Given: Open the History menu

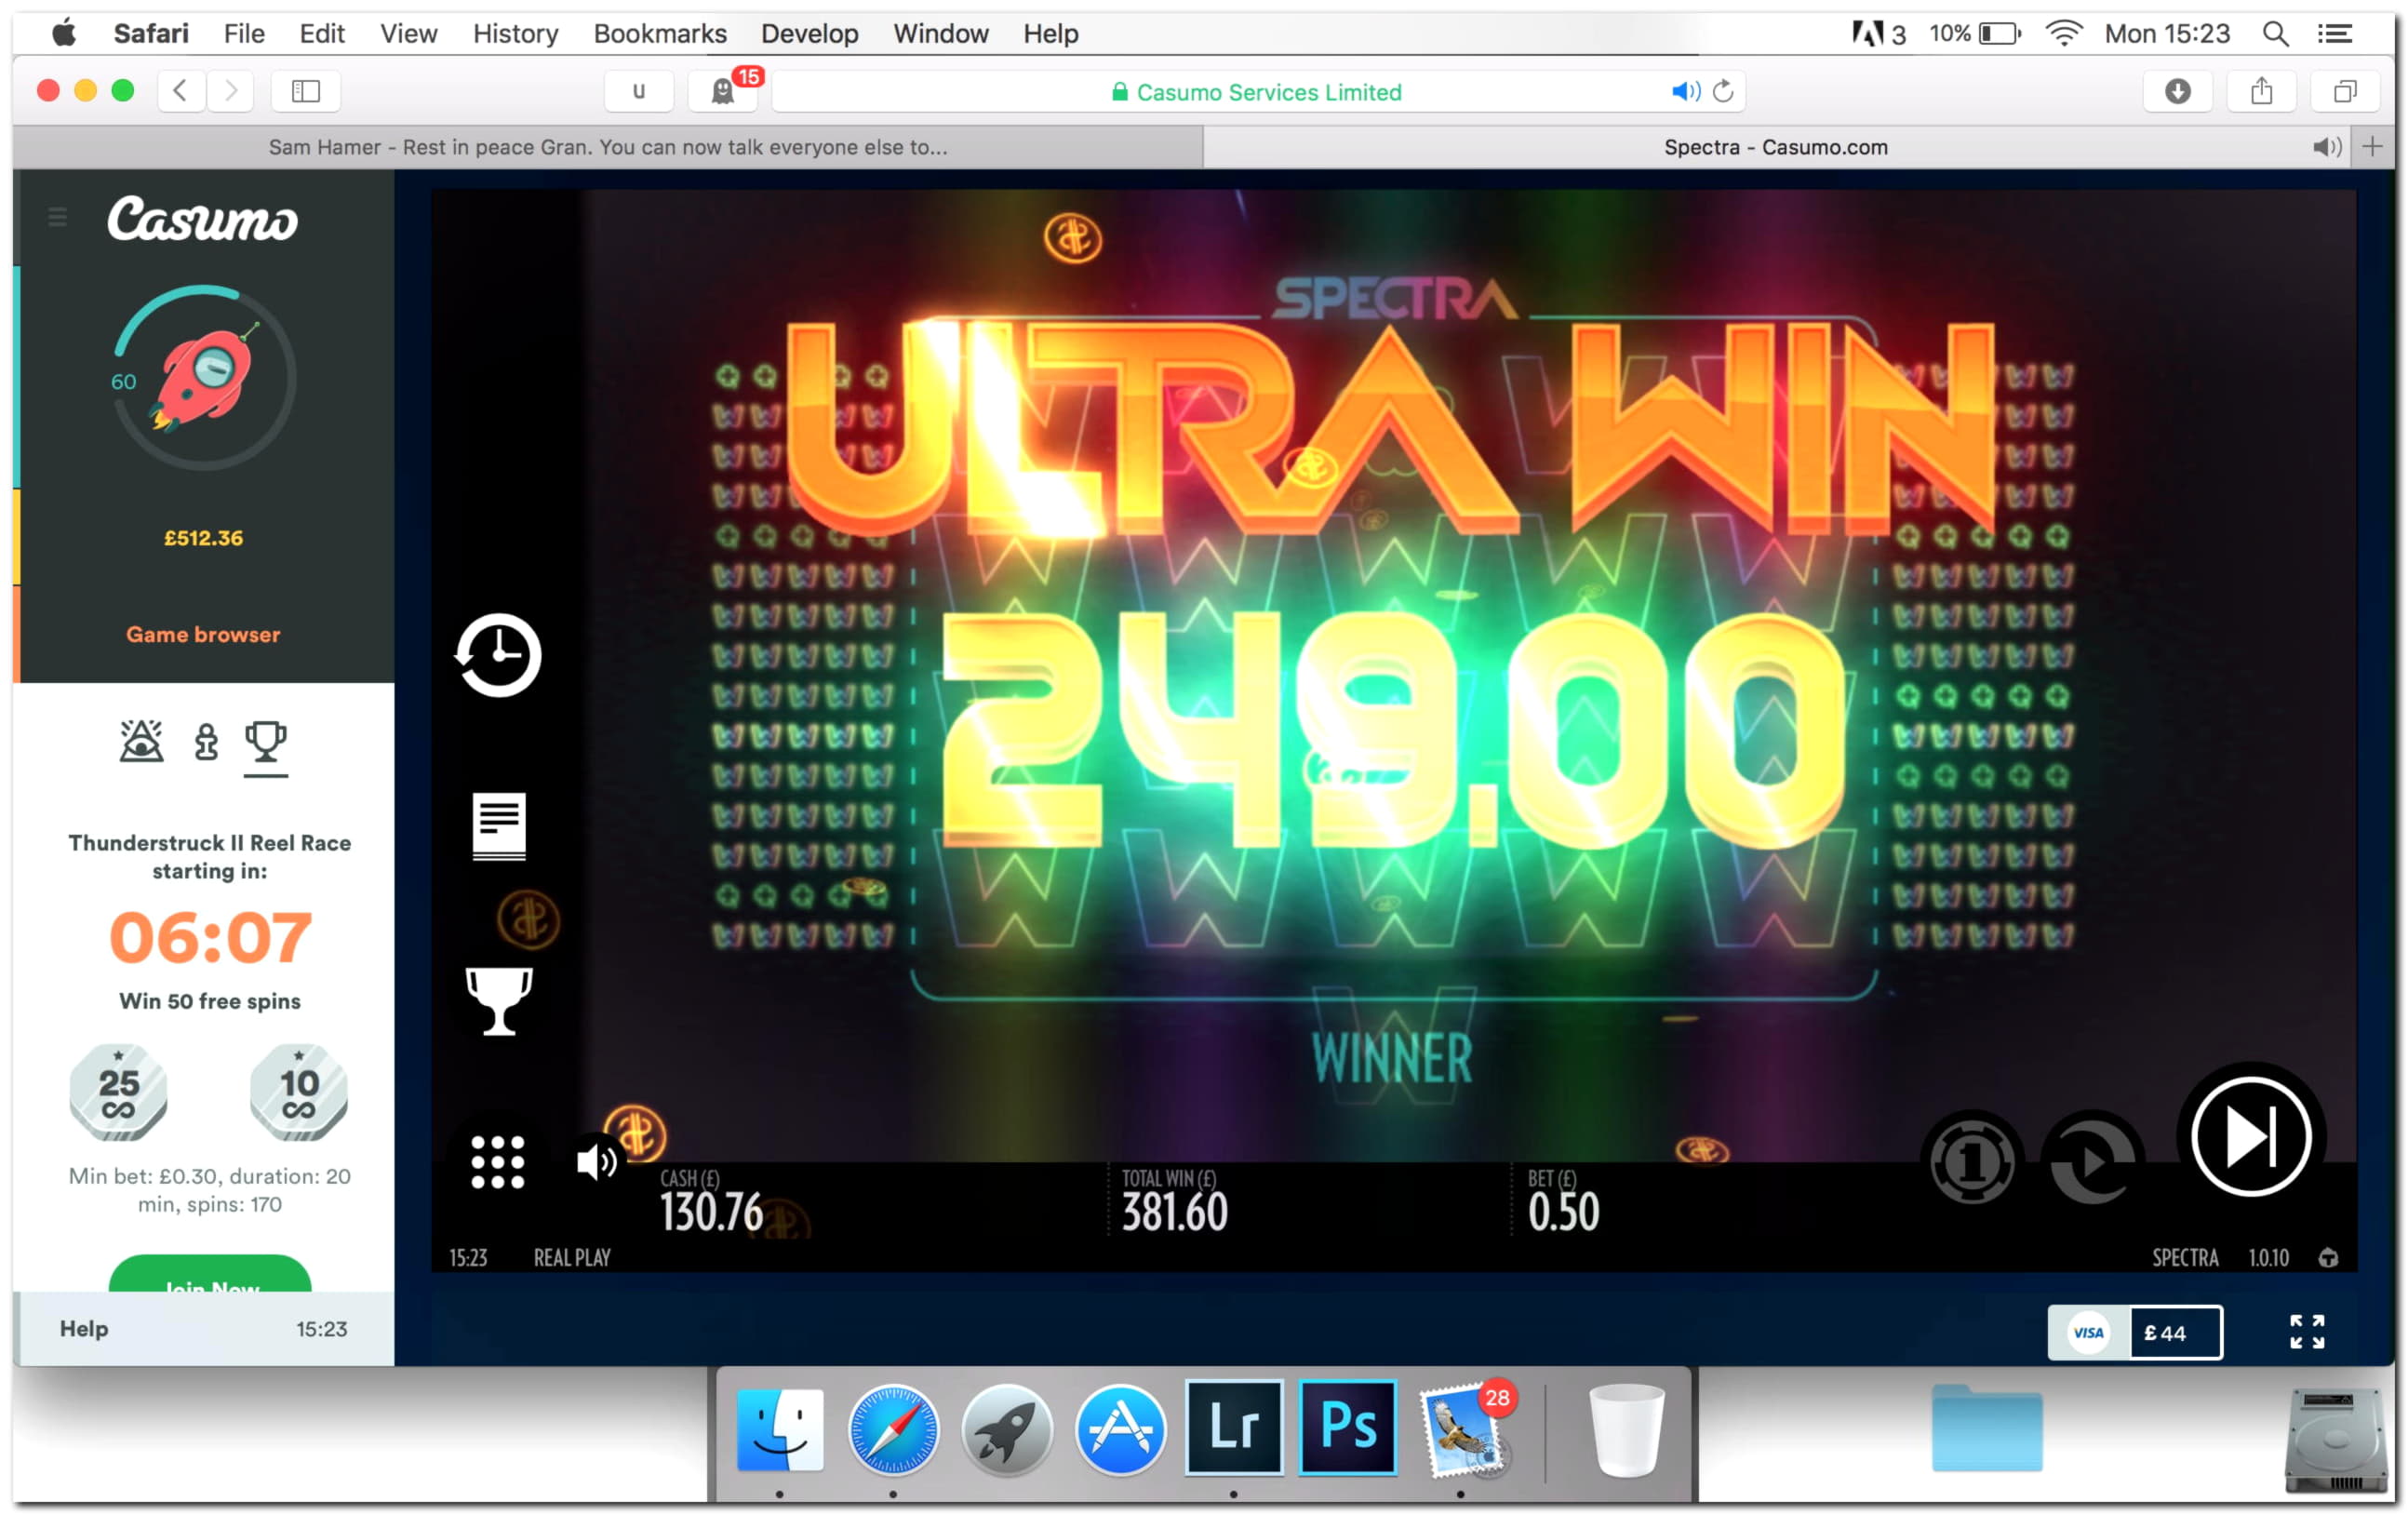Looking at the screenshot, I should point(515,33).
